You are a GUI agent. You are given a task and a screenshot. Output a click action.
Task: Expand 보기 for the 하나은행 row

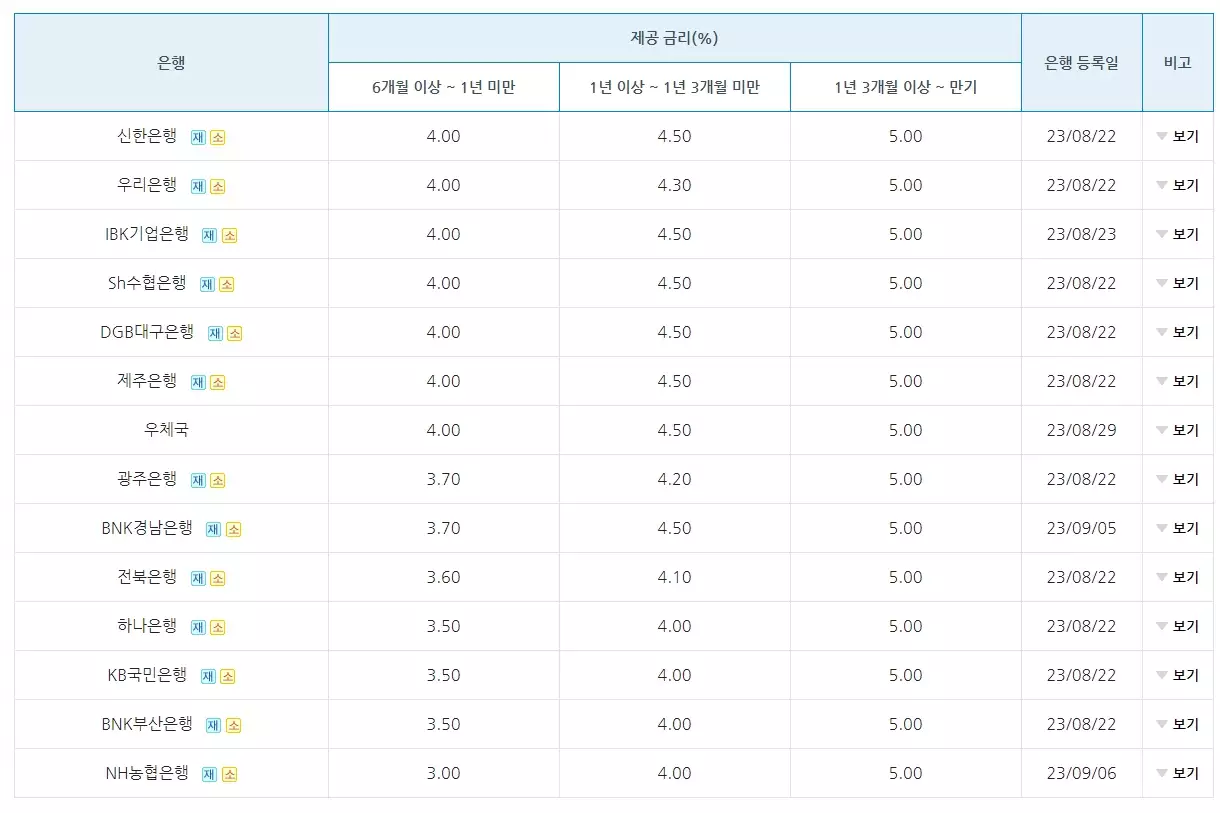pyautogui.click(x=1178, y=626)
